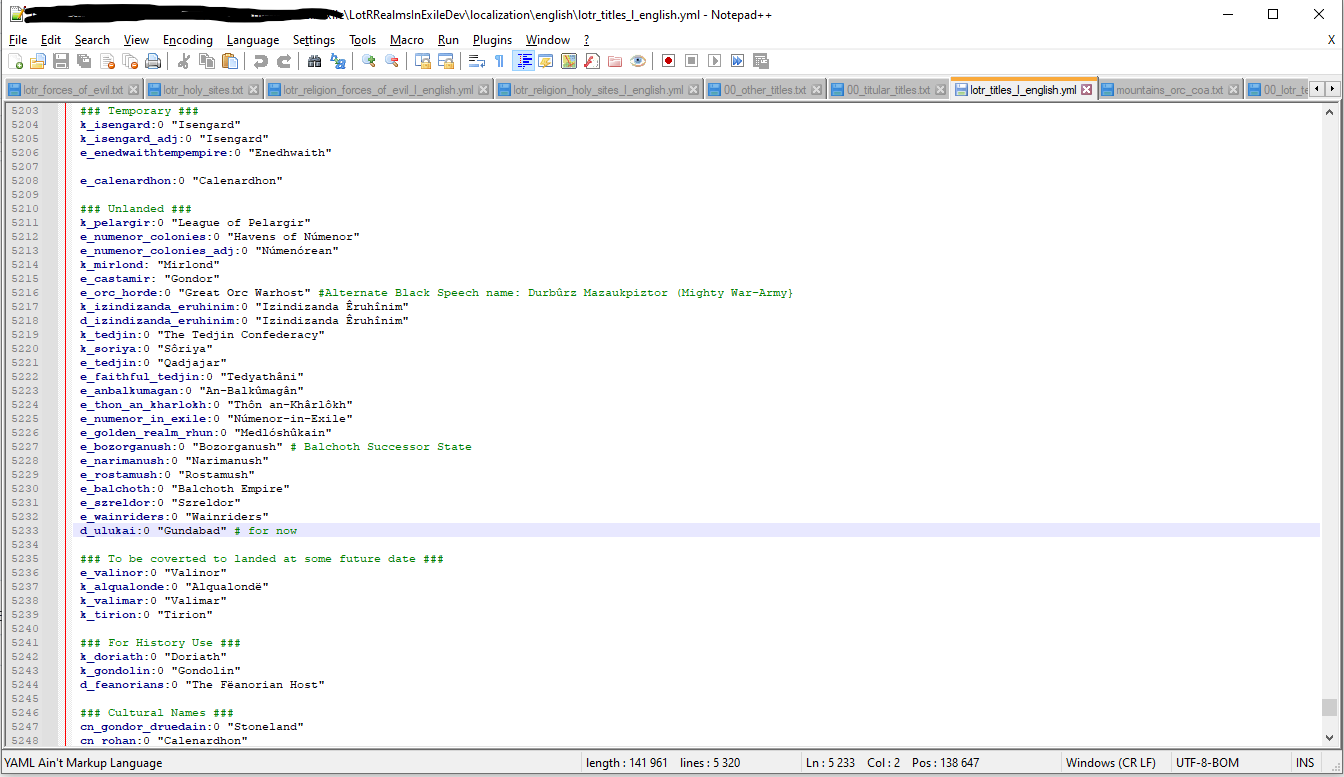The image size is (1344, 777).
Task: Switch to 00_other_titles.txt tab
Action: pos(765,90)
